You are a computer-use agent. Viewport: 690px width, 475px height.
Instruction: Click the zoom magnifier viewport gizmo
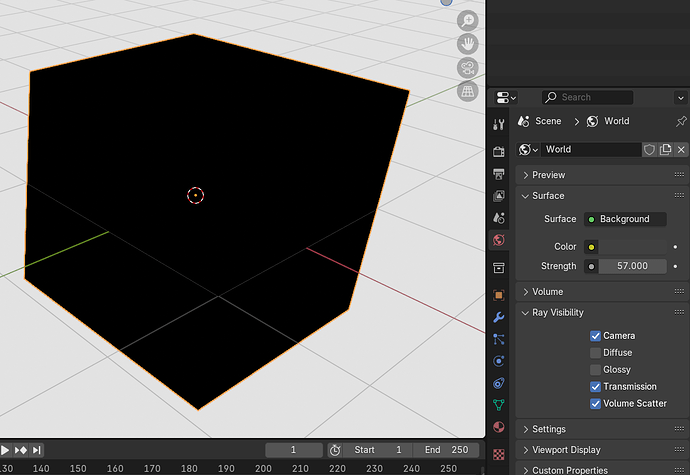467,21
